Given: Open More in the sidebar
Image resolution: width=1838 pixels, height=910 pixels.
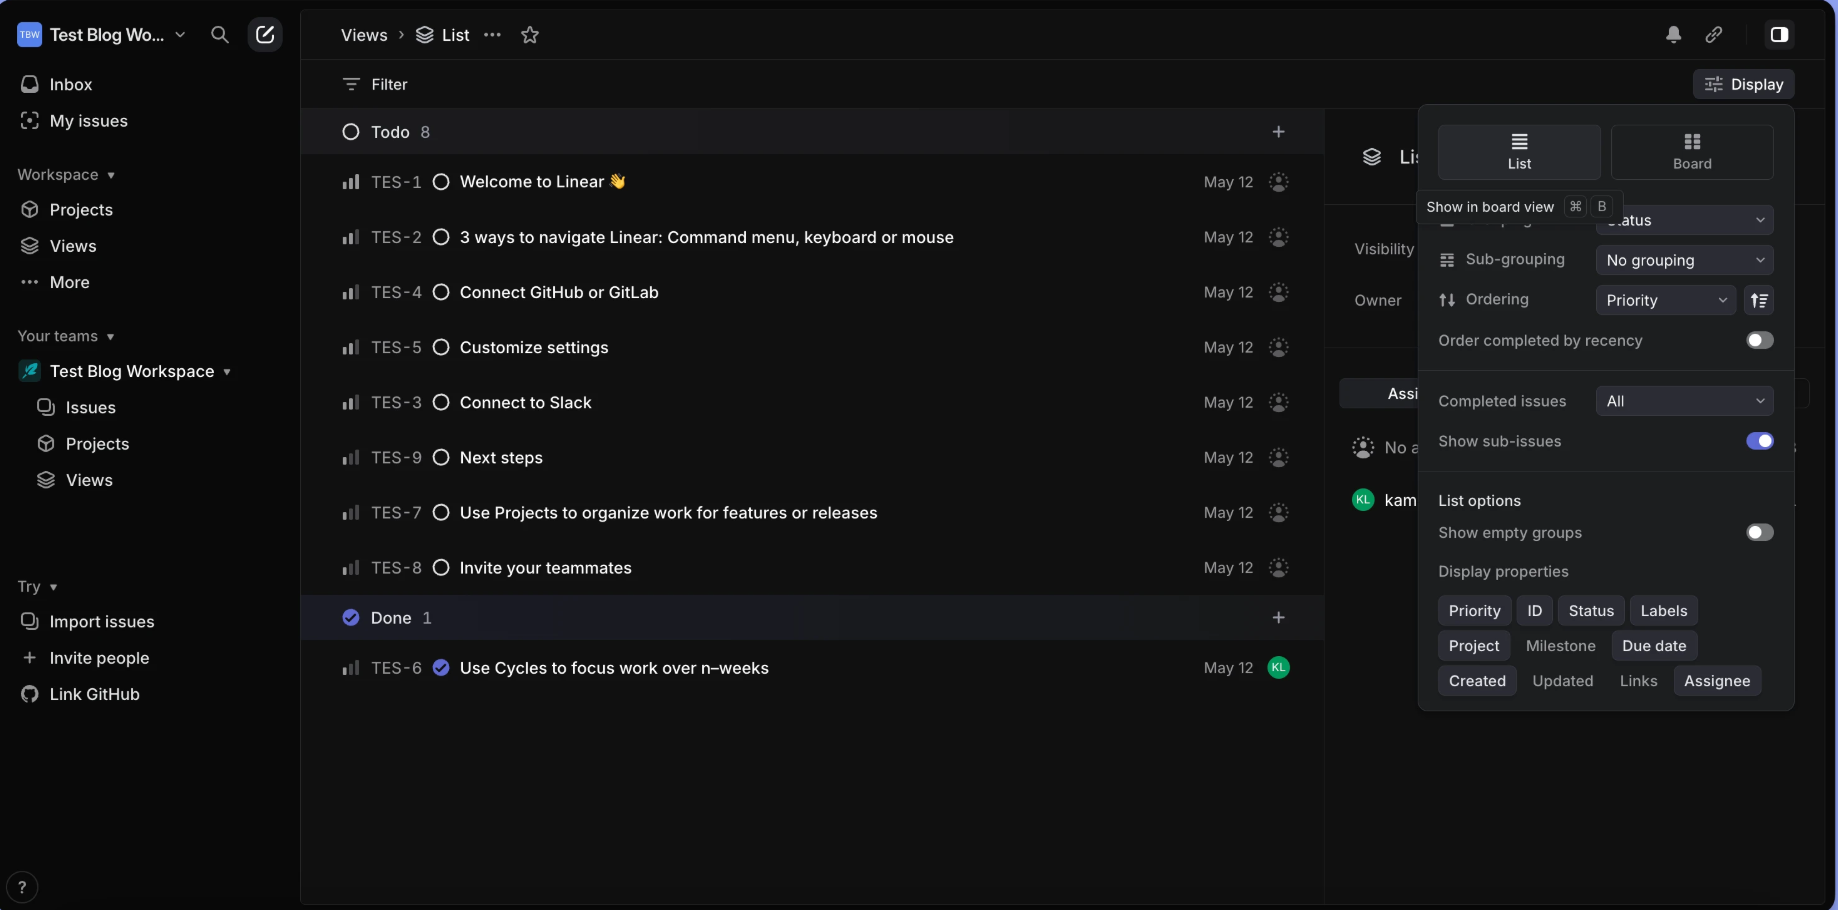Looking at the screenshot, I should 69,283.
